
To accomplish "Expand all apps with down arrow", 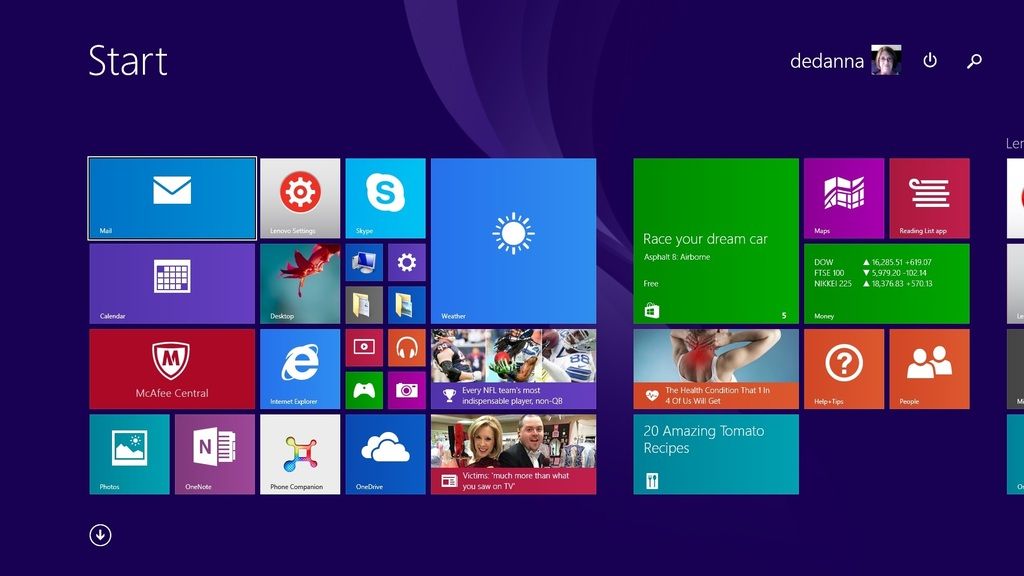I will (x=100, y=535).
